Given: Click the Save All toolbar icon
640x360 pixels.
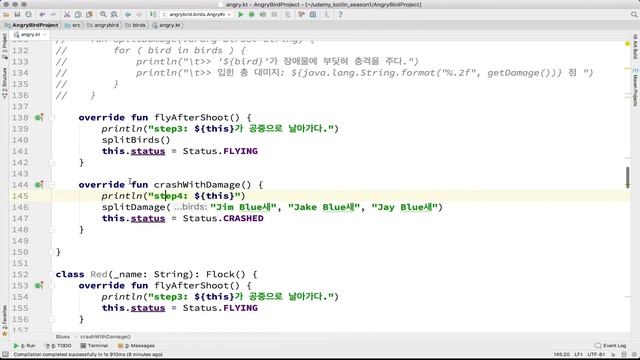Looking at the screenshot, I should click(x=17, y=14).
